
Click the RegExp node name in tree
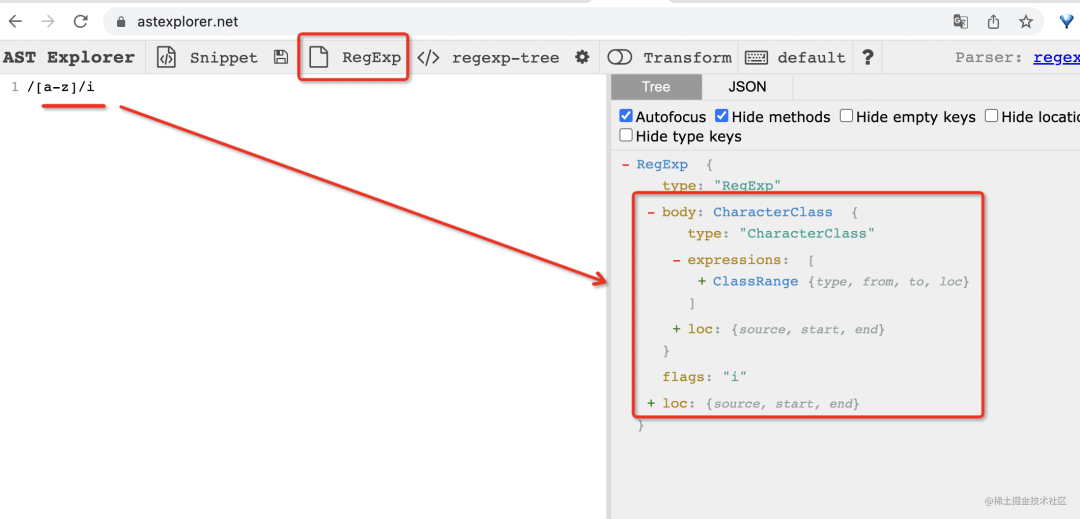tap(662, 165)
